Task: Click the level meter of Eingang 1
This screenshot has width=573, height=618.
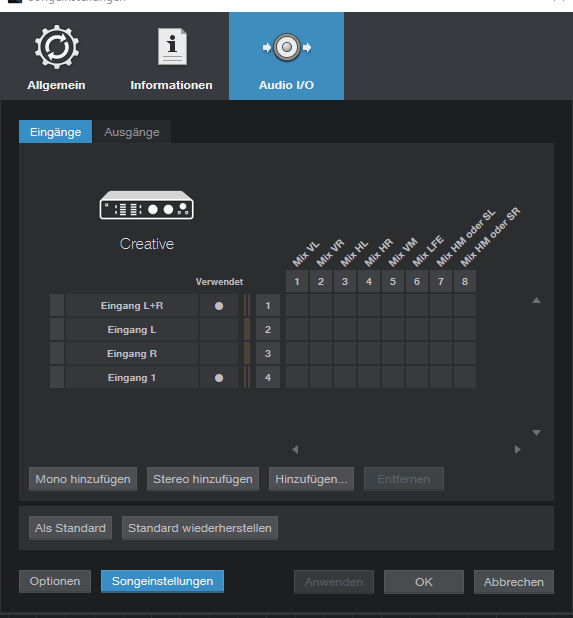Action: pos(247,378)
